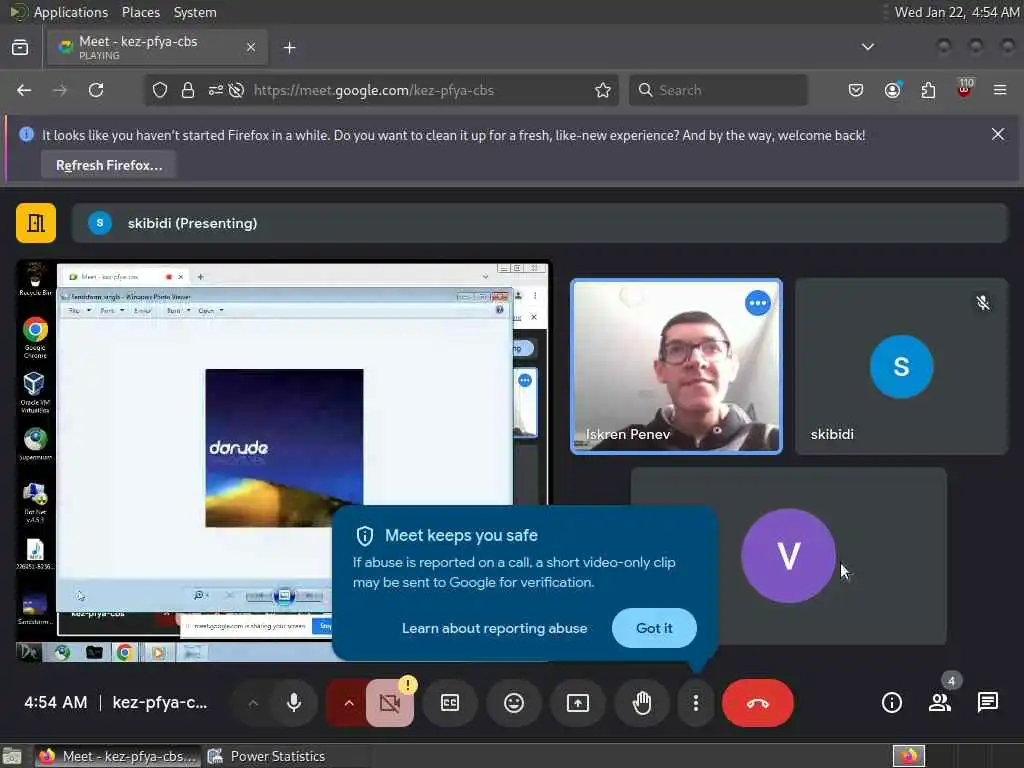Focus the Firefox Search box
This screenshot has height=768, width=1024.
point(718,90)
